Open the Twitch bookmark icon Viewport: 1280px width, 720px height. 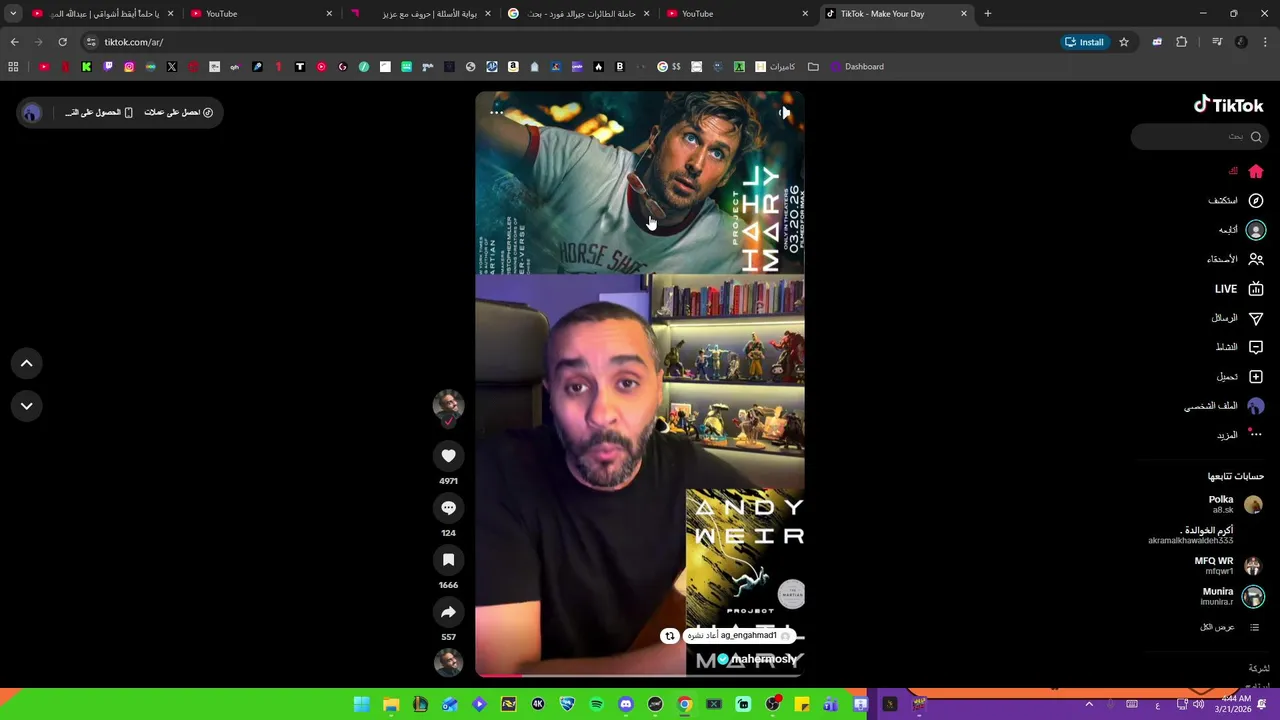click(108, 67)
